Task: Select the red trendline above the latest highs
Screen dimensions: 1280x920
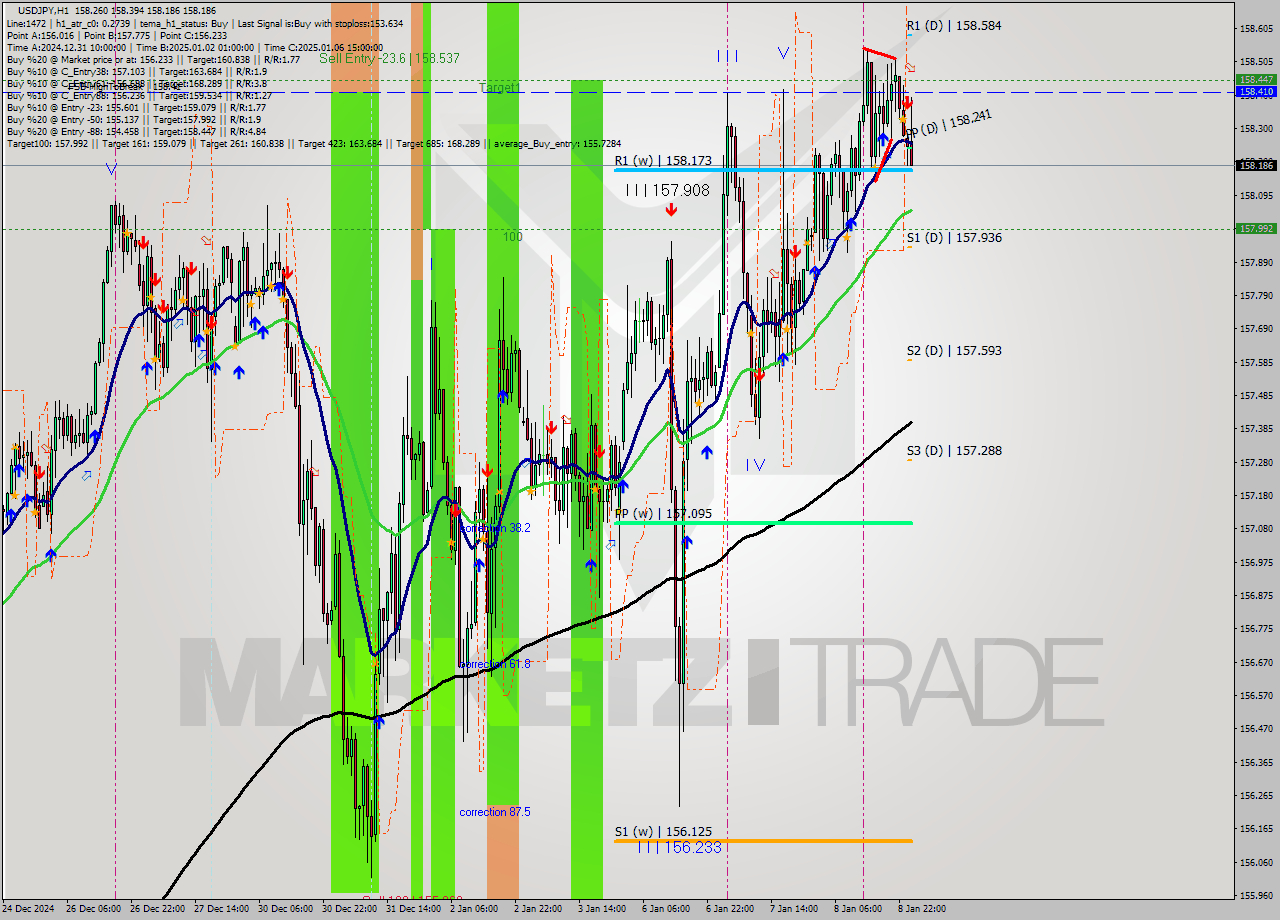Action: [879, 54]
